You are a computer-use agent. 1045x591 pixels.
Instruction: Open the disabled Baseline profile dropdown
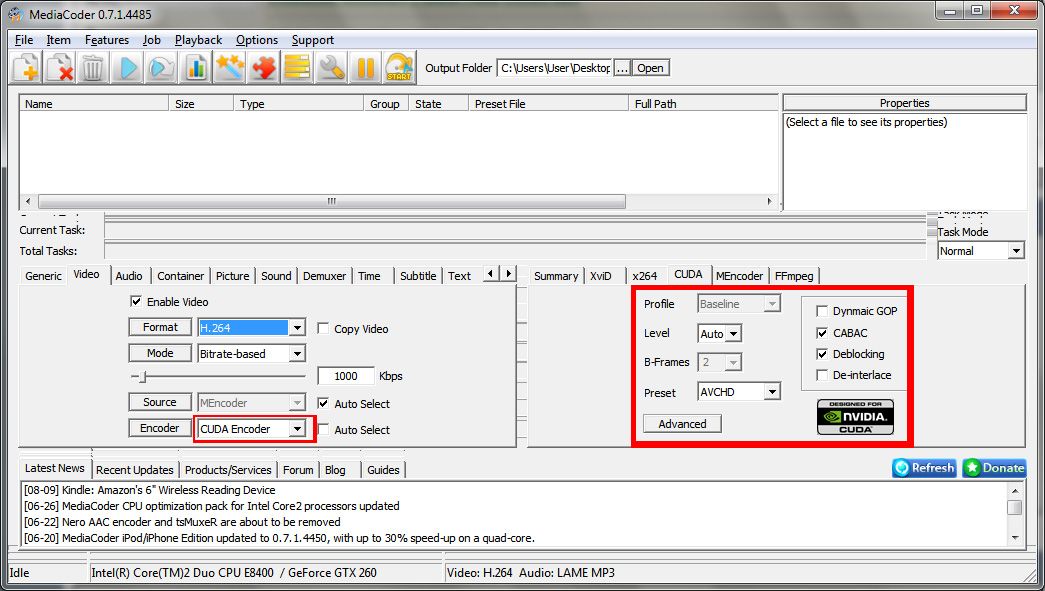tap(772, 304)
